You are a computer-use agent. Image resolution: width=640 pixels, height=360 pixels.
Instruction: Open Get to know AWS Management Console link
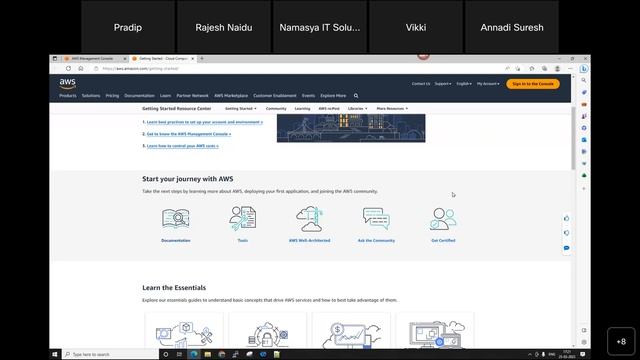tap(189, 134)
